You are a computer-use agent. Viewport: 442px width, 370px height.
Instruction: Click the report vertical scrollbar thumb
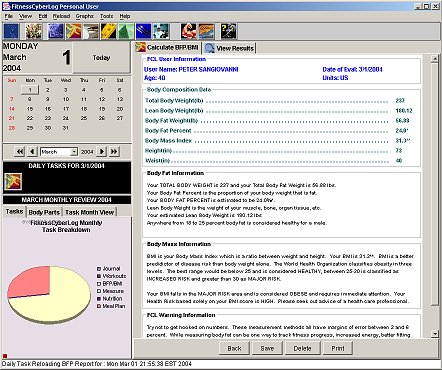[435, 184]
